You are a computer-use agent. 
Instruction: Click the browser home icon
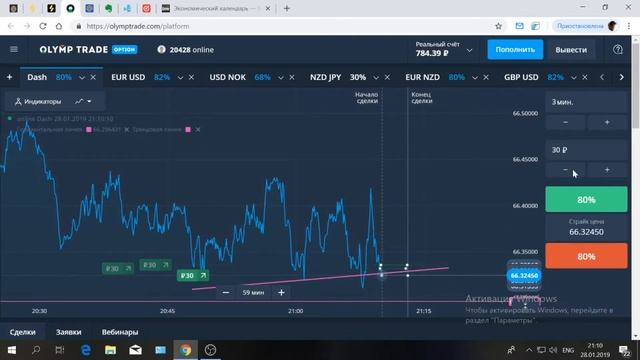point(59,26)
